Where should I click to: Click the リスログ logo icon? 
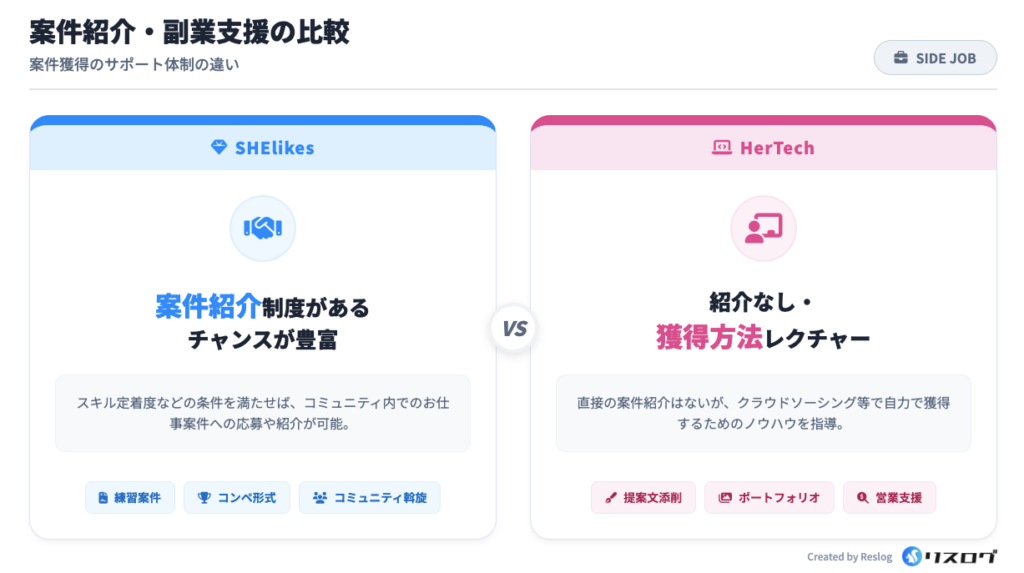(x=911, y=556)
